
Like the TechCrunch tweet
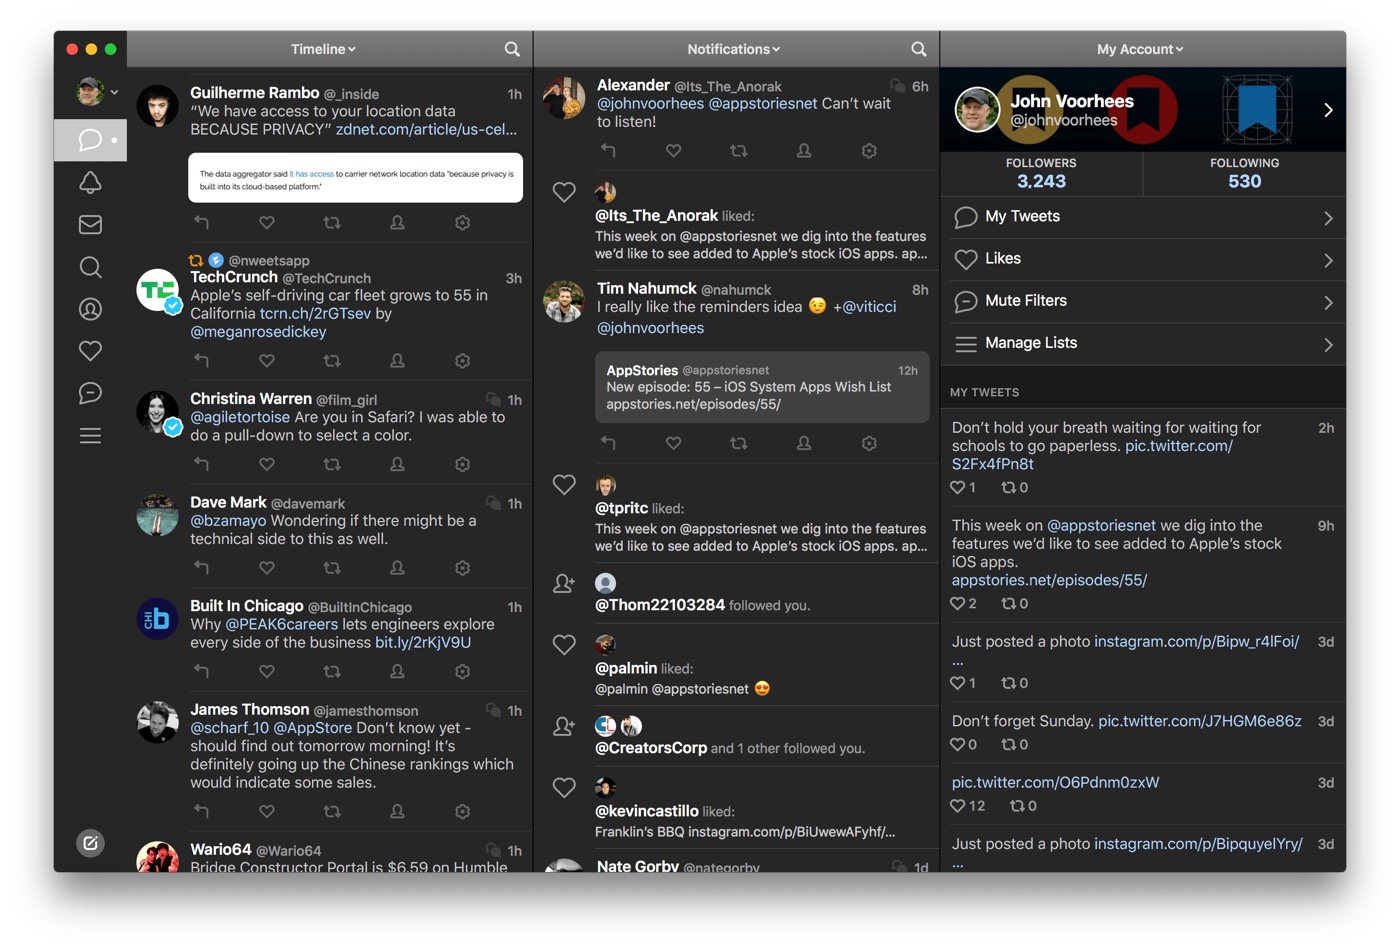(266, 360)
